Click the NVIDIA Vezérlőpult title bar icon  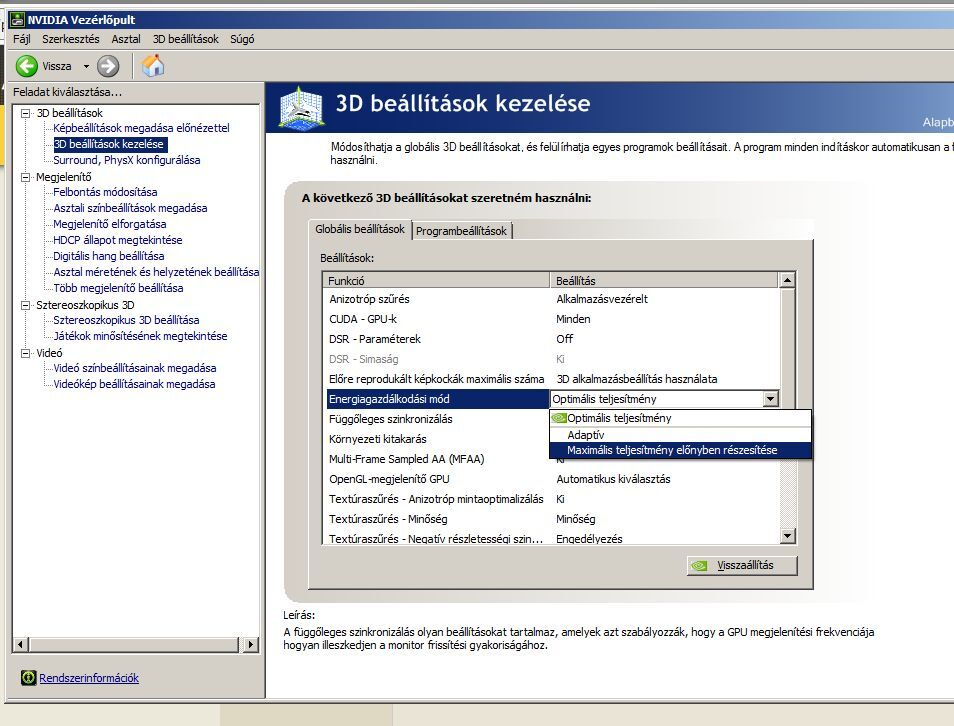(17, 19)
